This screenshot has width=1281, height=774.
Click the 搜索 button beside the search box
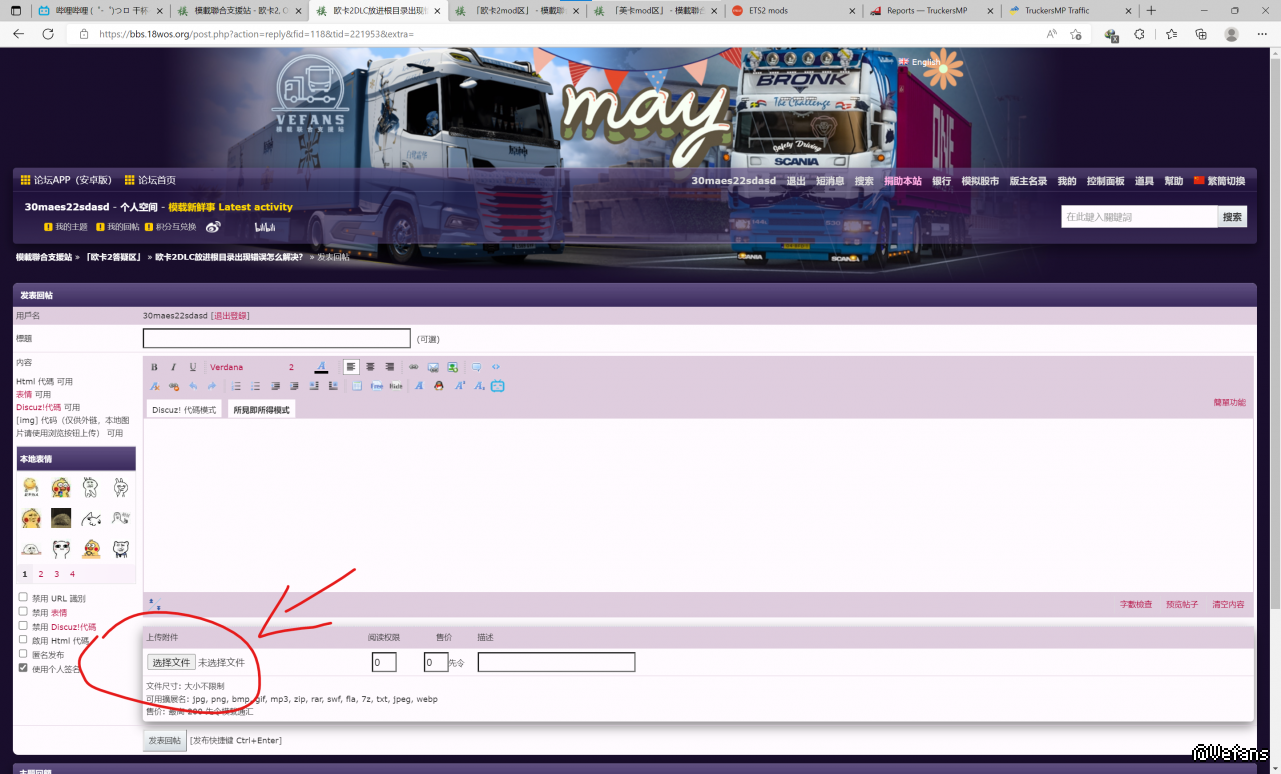click(x=1232, y=217)
